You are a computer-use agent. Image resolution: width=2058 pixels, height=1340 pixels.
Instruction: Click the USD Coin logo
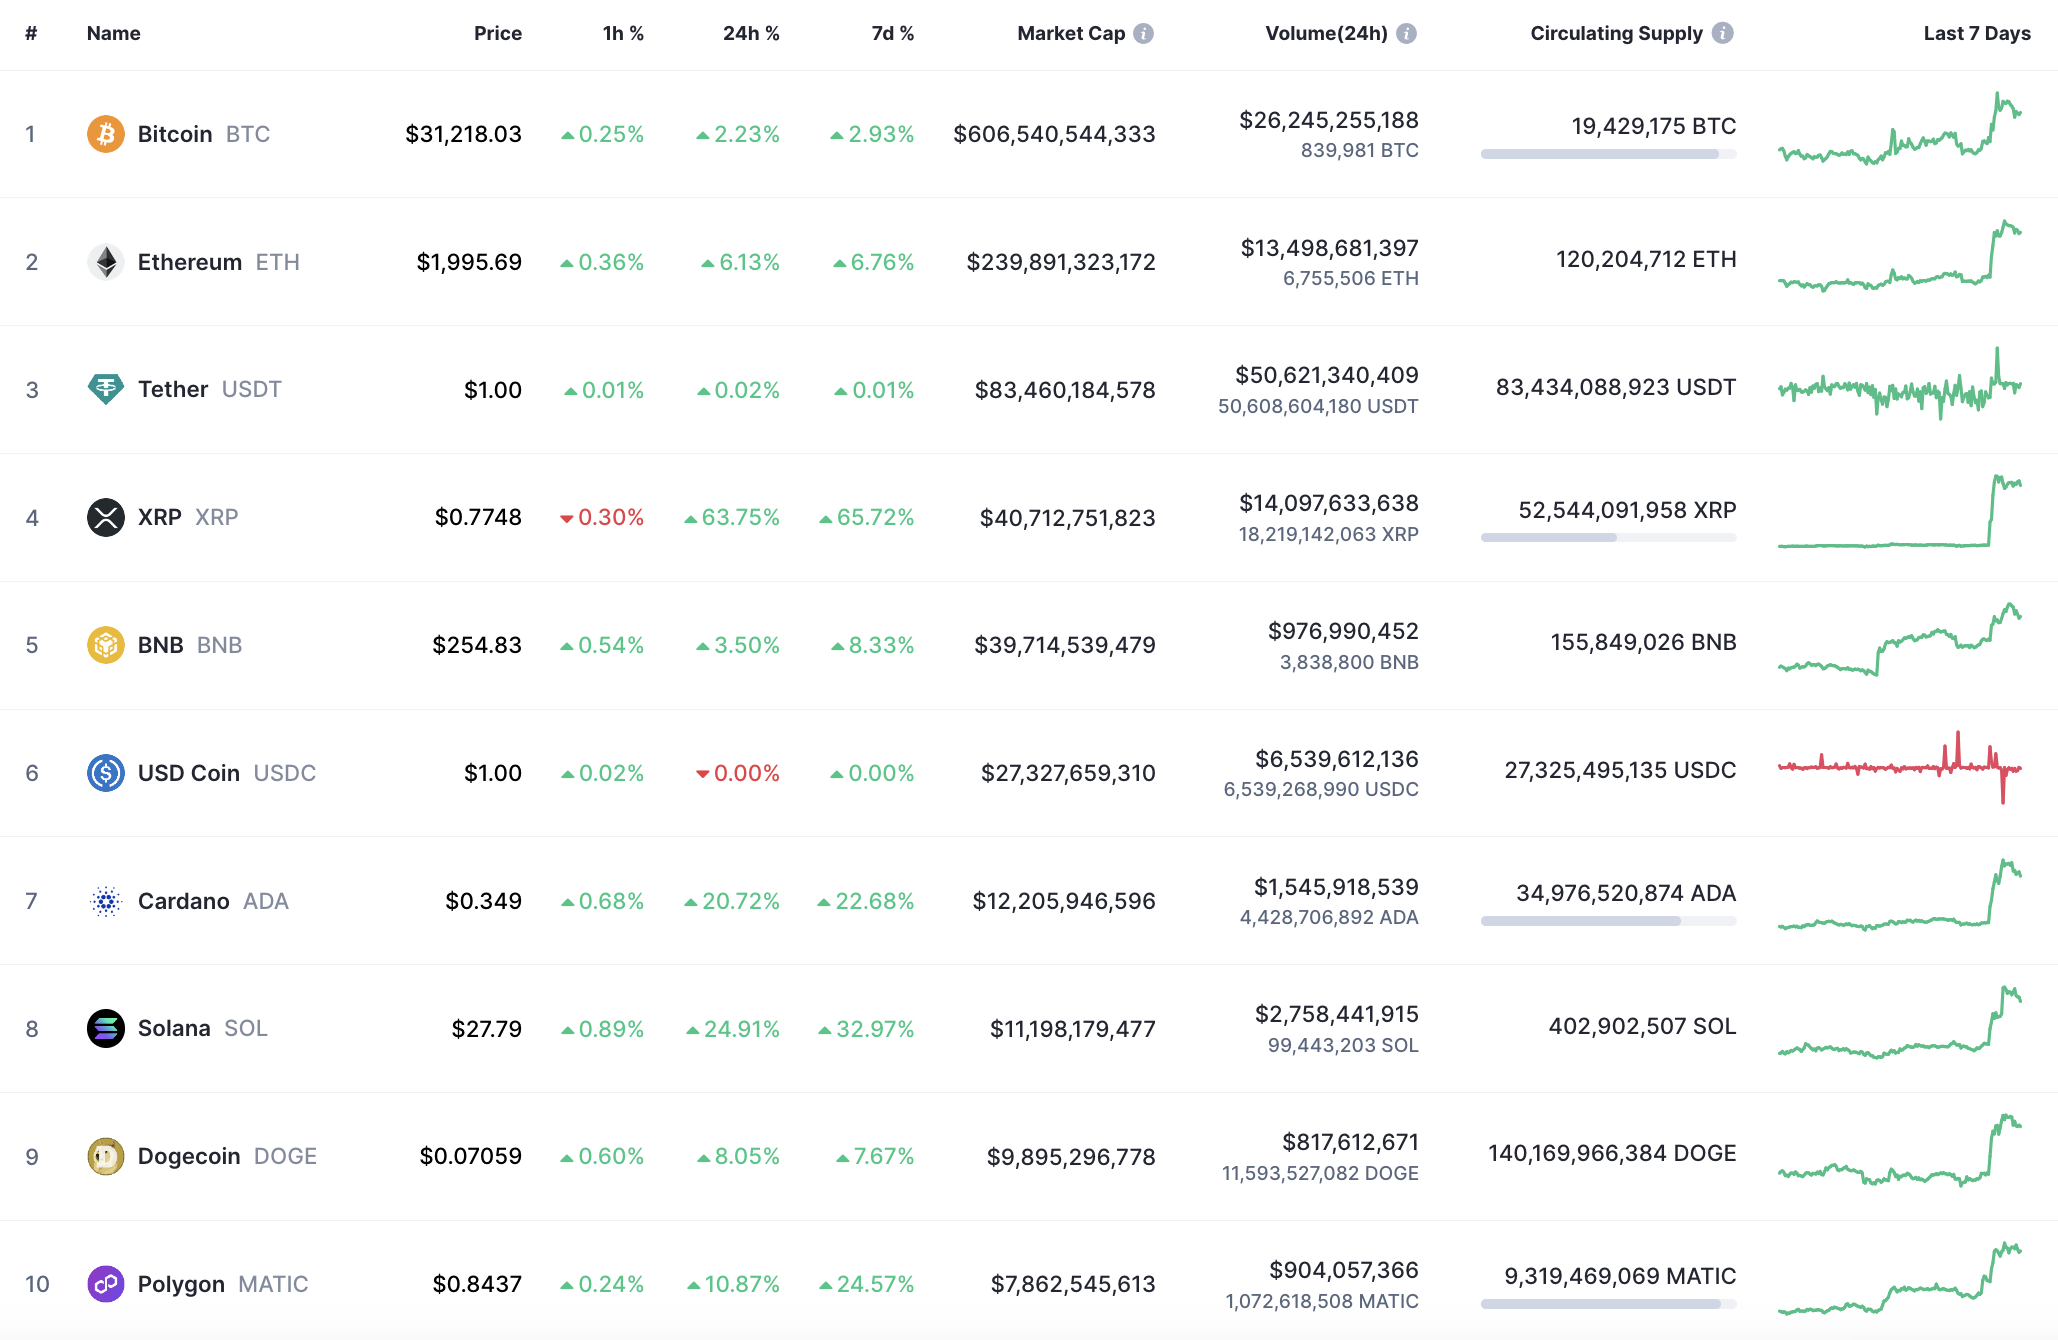click(106, 772)
